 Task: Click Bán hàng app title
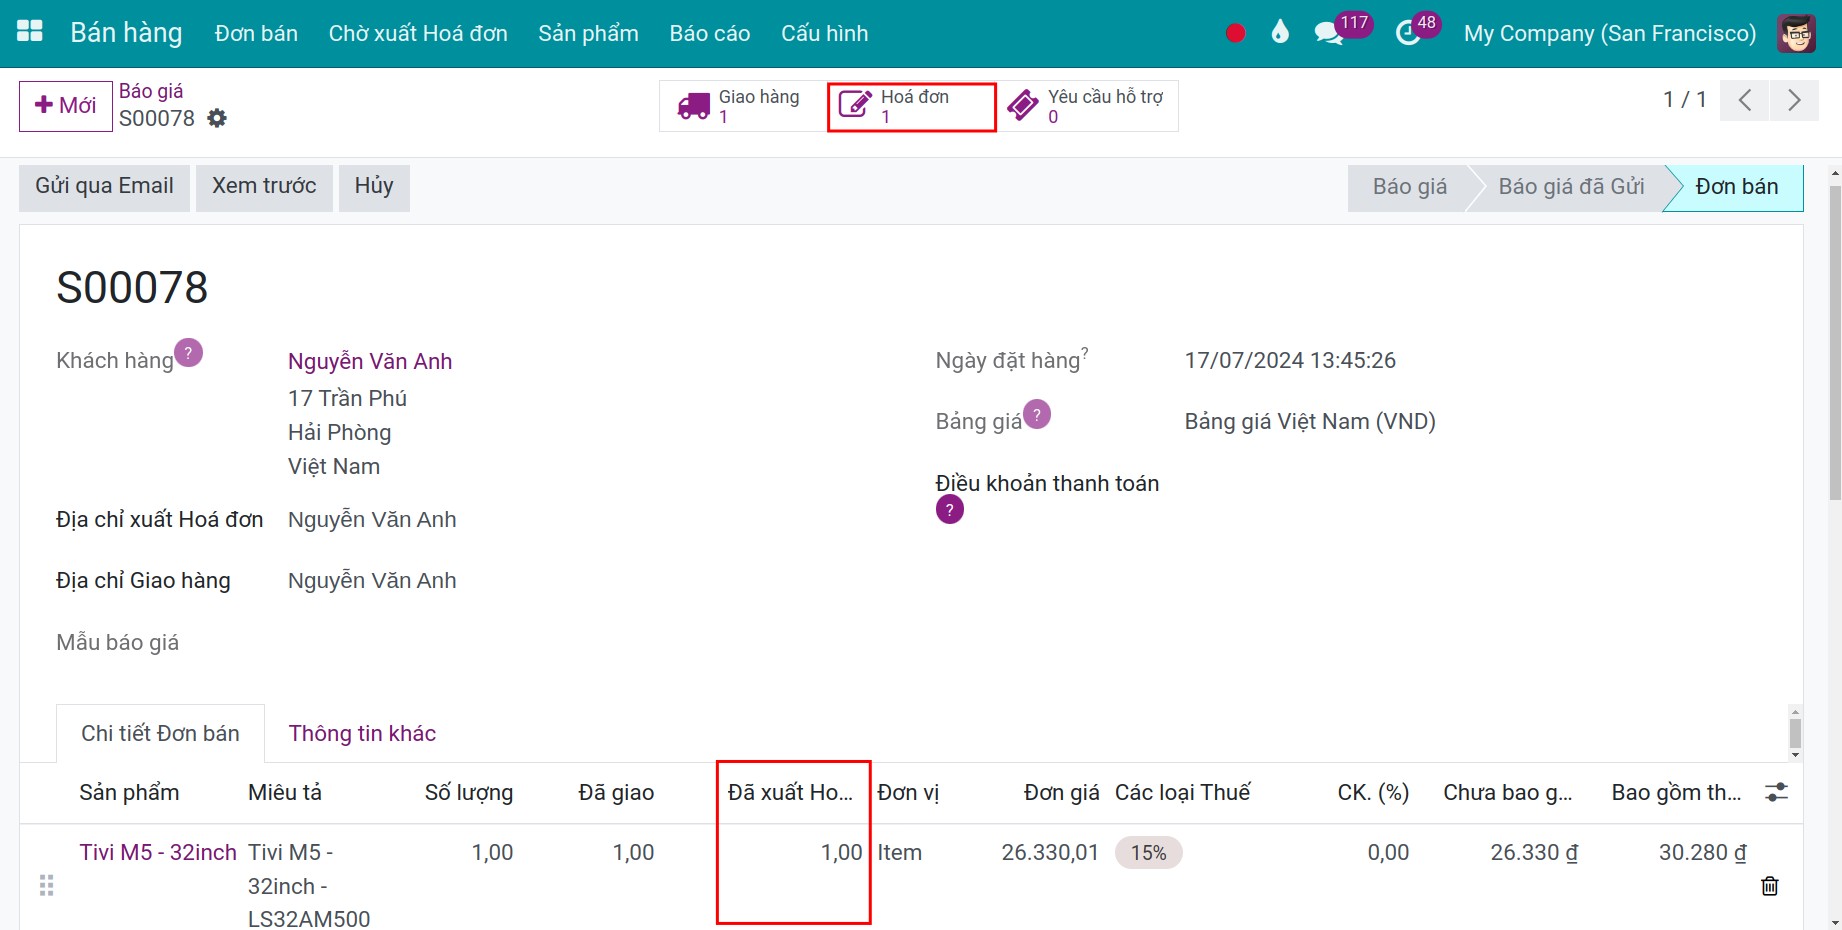pos(126,33)
